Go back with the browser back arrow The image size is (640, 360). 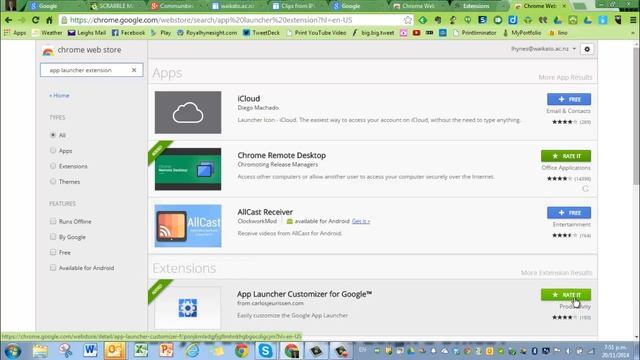coord(9,20)
